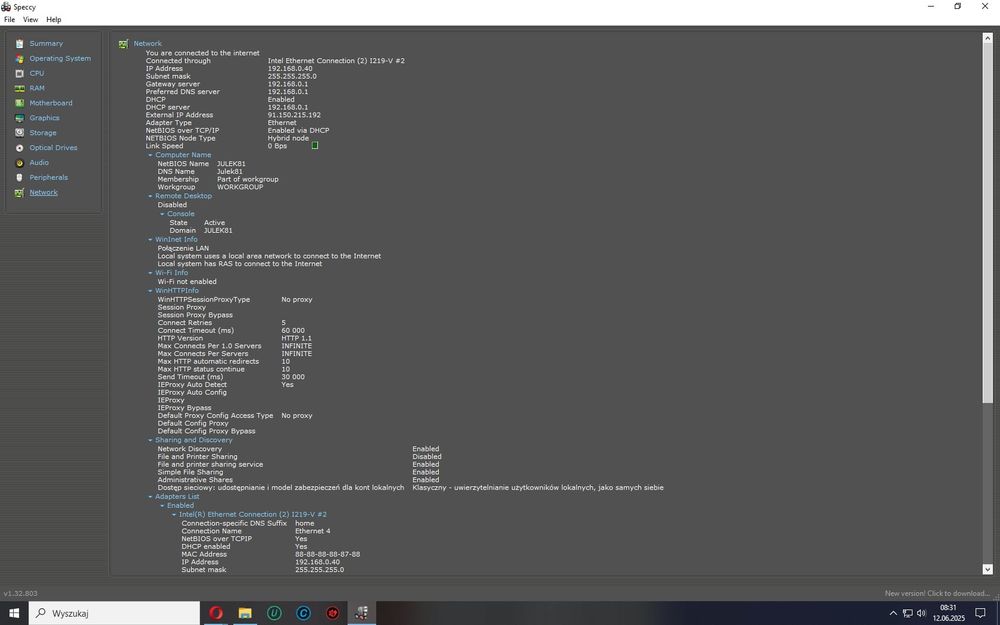
Task: Click the scrollbar down arrow
Action: click(x=987, y=570)
